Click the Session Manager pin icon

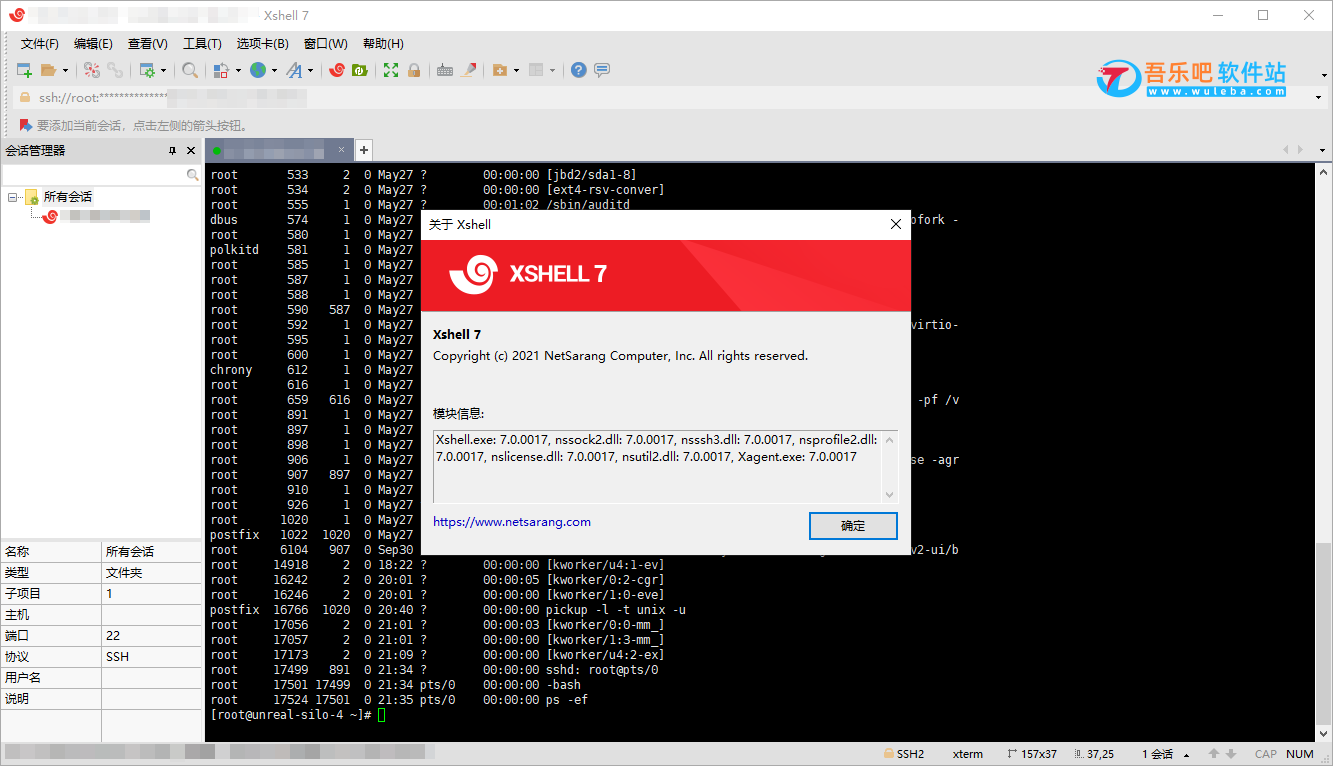(172, 150)
